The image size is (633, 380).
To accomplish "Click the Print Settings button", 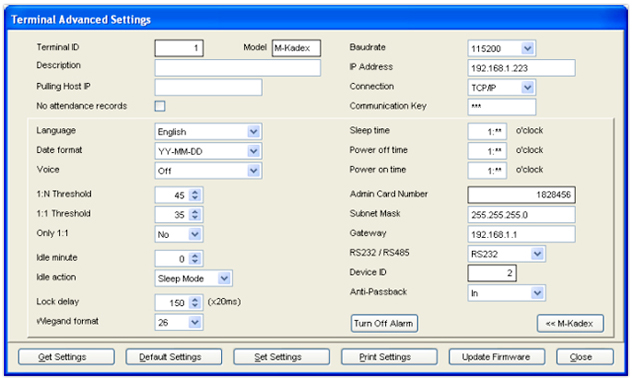I will click(389, 357).
